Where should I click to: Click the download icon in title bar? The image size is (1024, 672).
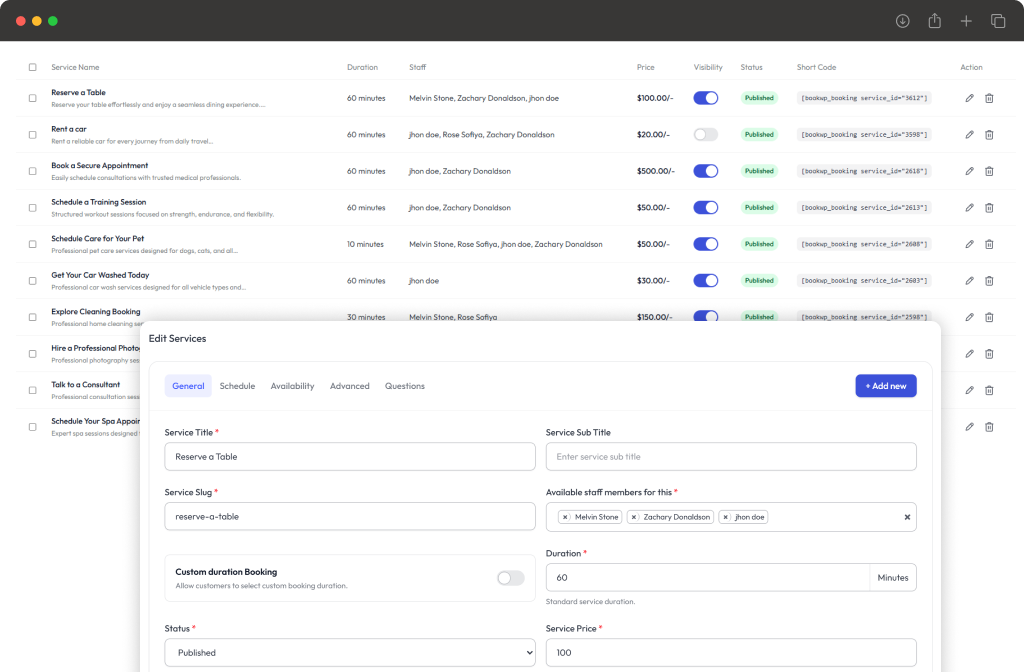903,21
